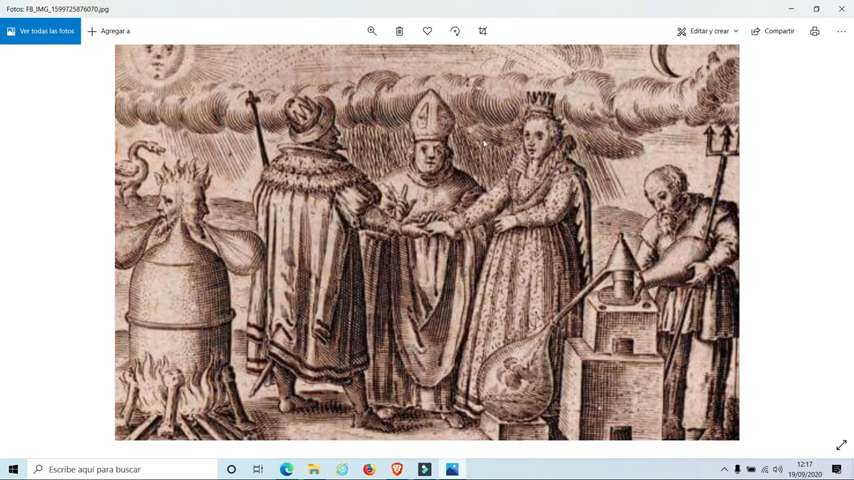Open the dark green arrow app on taskbar

pyautogui.click(x=425, y=469)
